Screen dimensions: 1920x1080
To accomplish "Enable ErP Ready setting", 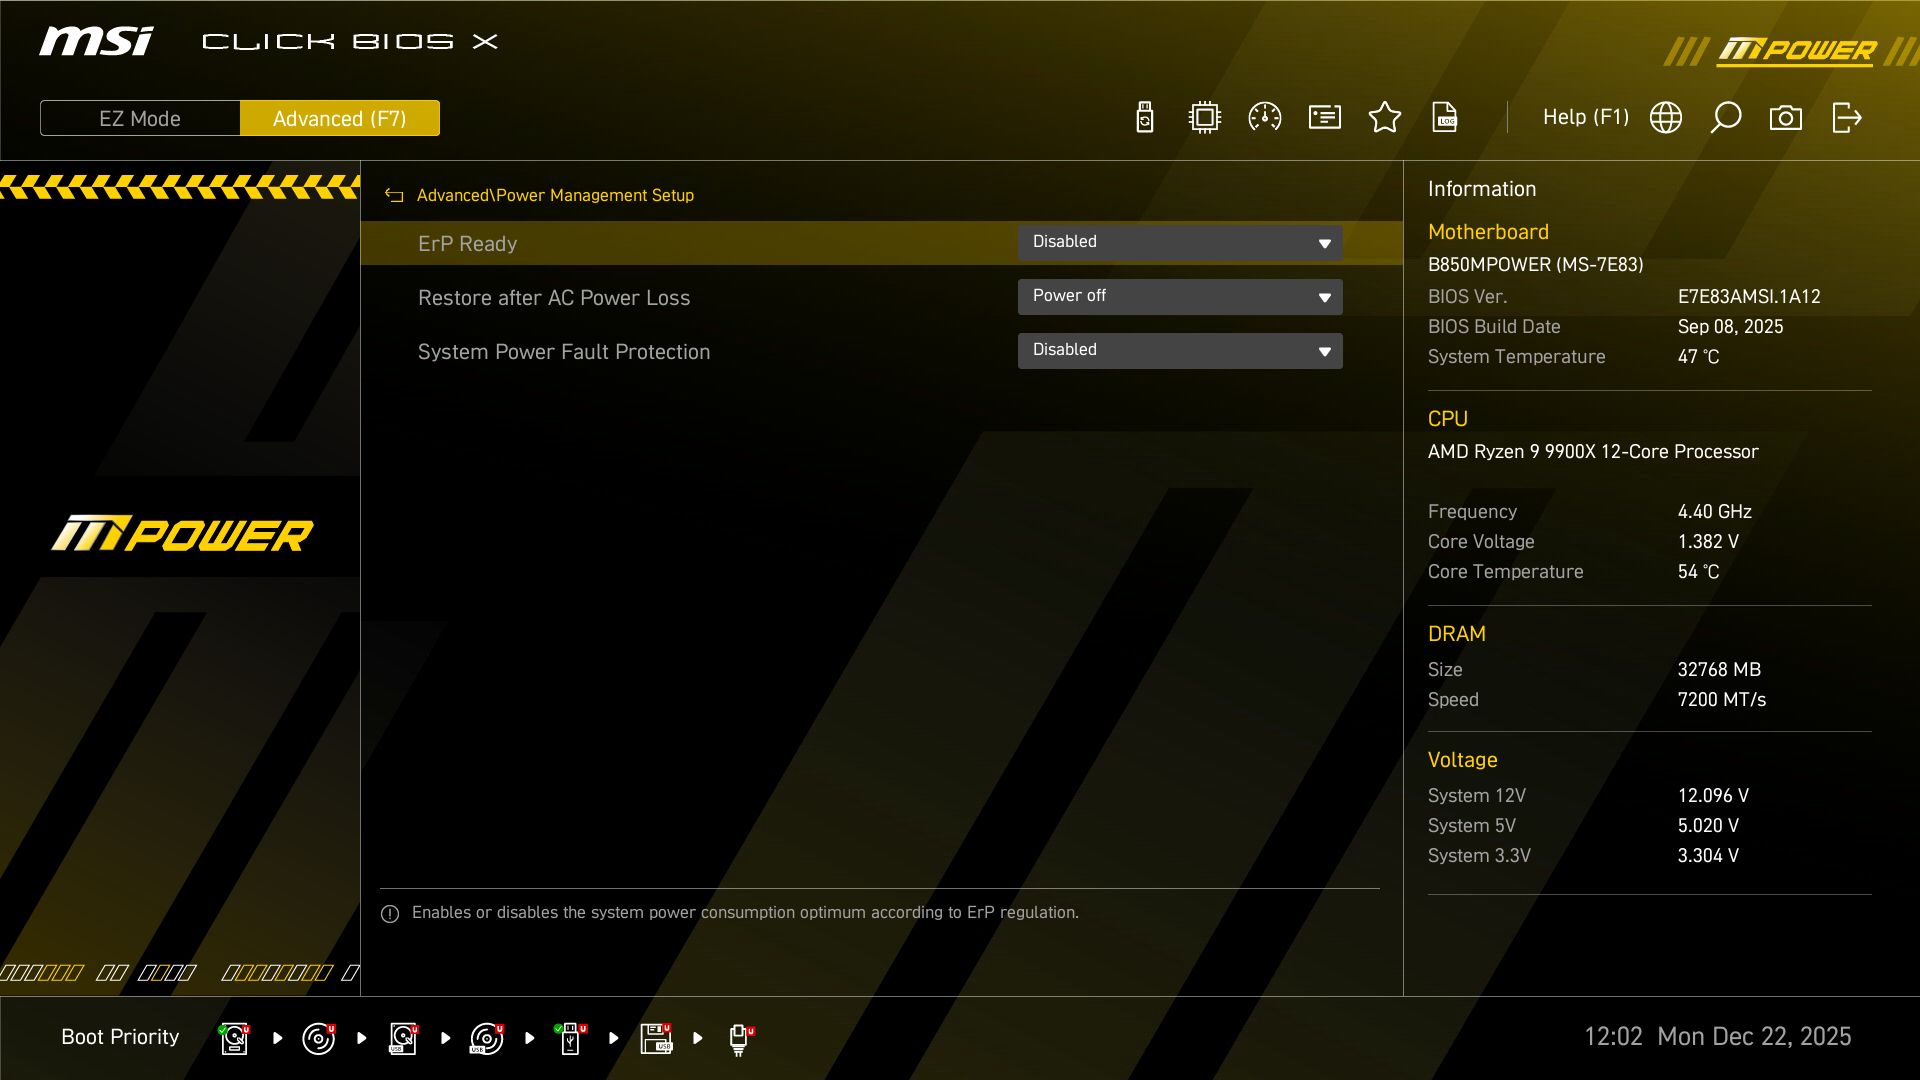I will (x=1180, y=242).
